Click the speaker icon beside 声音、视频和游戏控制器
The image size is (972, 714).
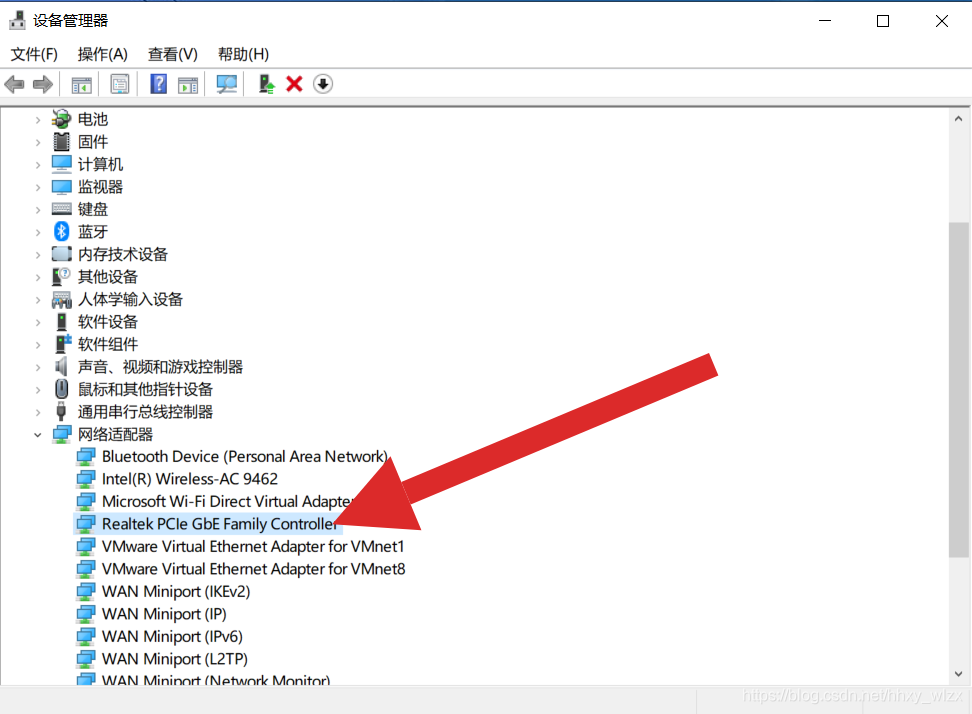coord(61,366)
